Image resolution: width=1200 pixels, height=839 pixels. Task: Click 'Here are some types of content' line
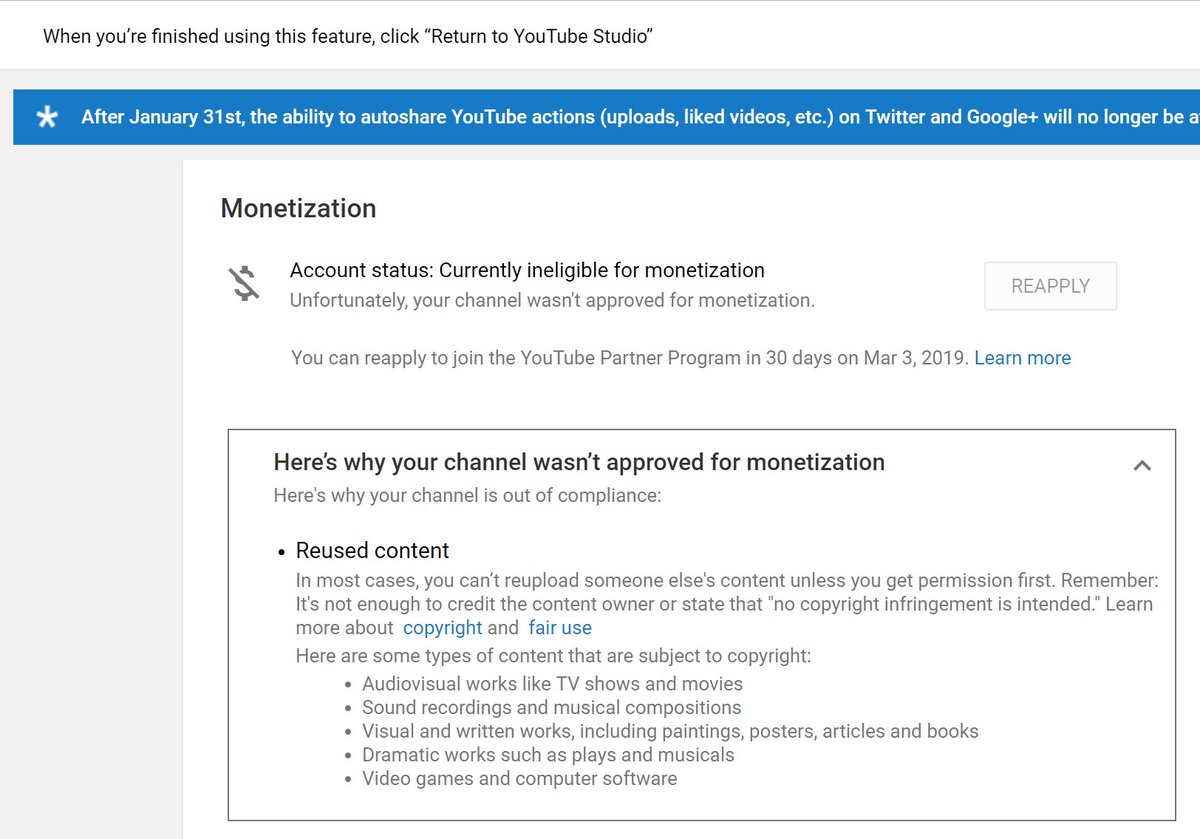tap(553, 656)
